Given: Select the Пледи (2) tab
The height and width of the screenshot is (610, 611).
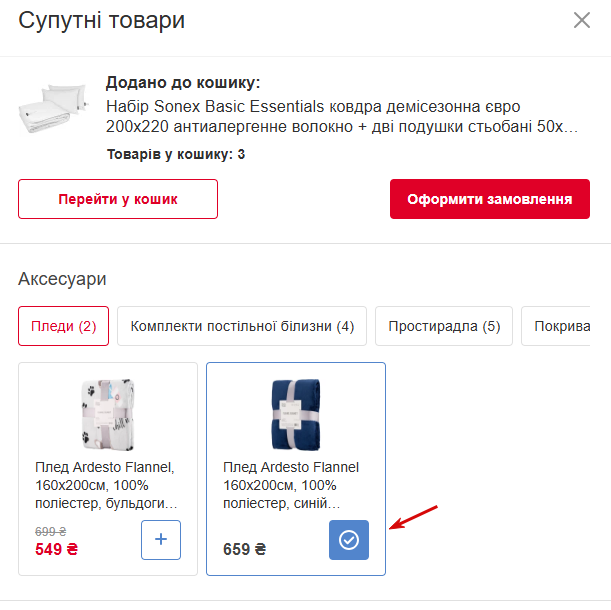Looking at the screenshot, I should (x=64, y=326).
